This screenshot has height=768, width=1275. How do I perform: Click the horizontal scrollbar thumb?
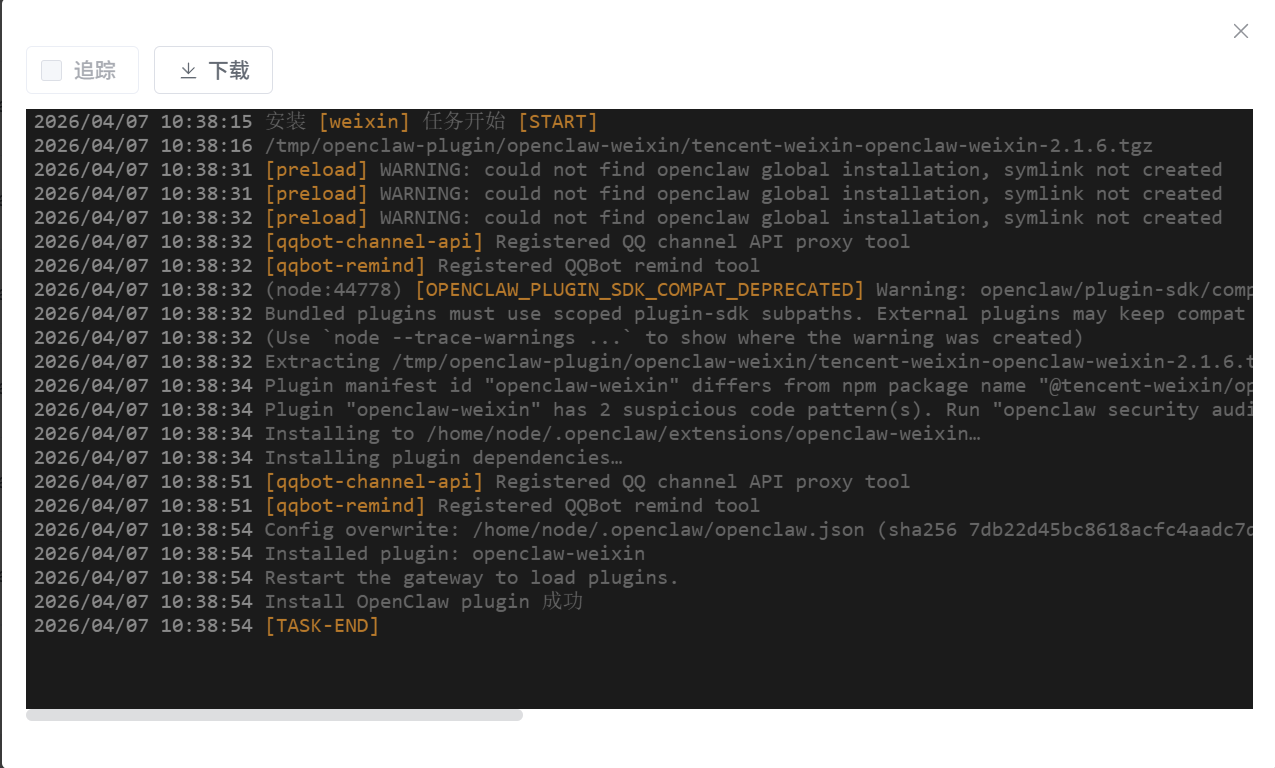tap(274, 715)
